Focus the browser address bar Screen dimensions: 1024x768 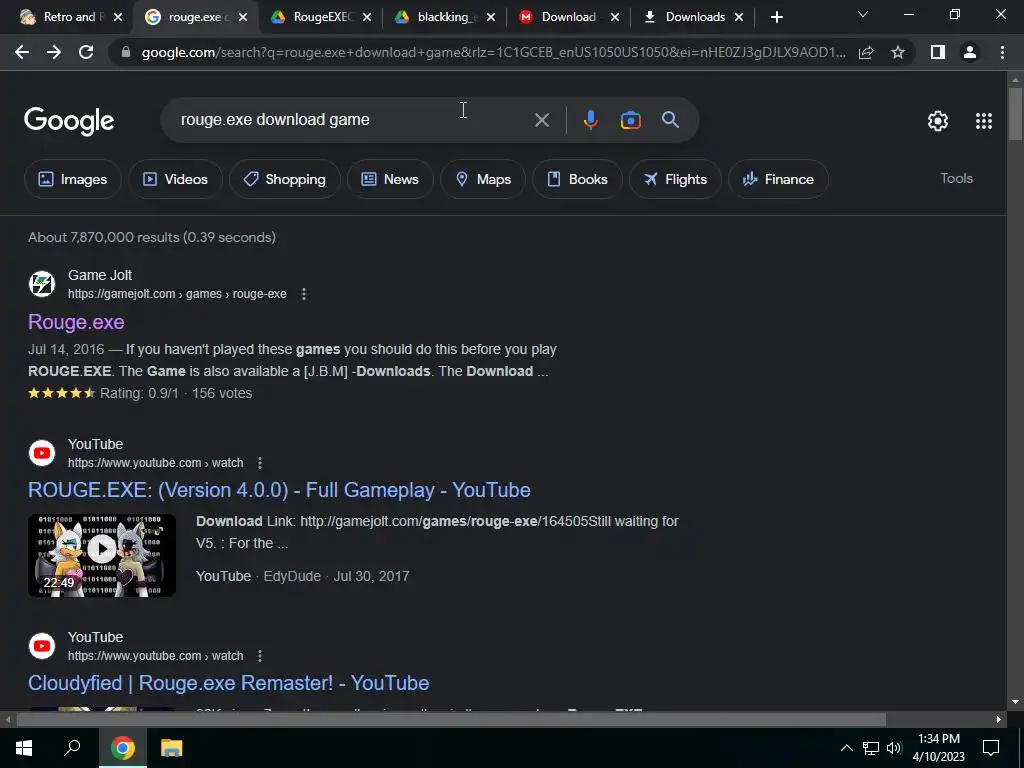click(x=493, y=52)
